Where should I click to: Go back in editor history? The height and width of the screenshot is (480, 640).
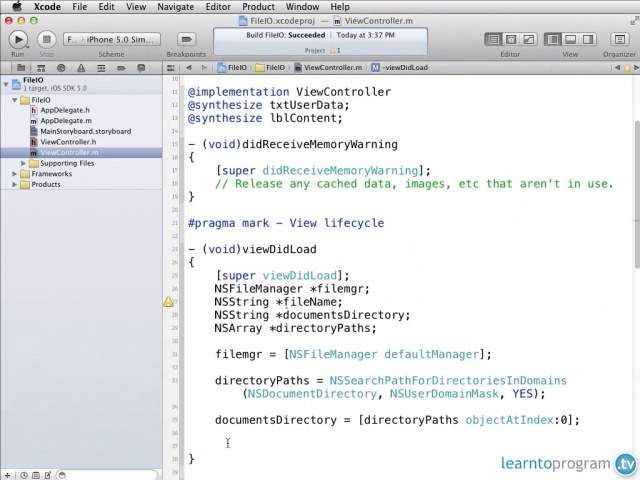coord(189,67)
